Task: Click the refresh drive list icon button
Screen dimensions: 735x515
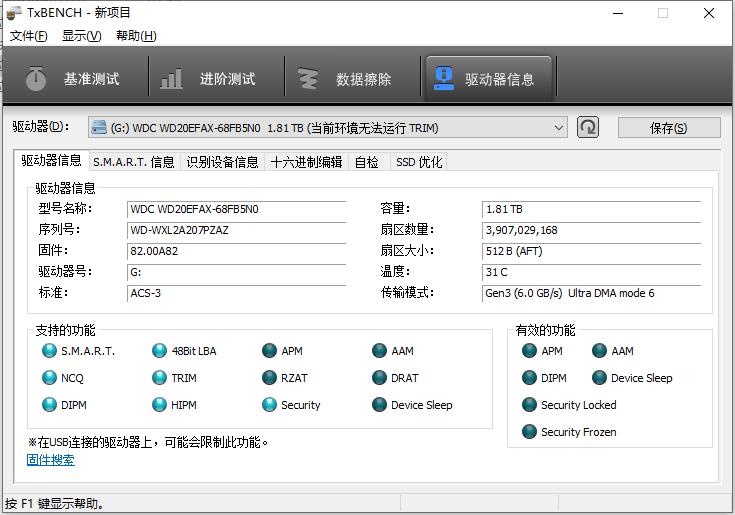Action: (x=588, y=127)
